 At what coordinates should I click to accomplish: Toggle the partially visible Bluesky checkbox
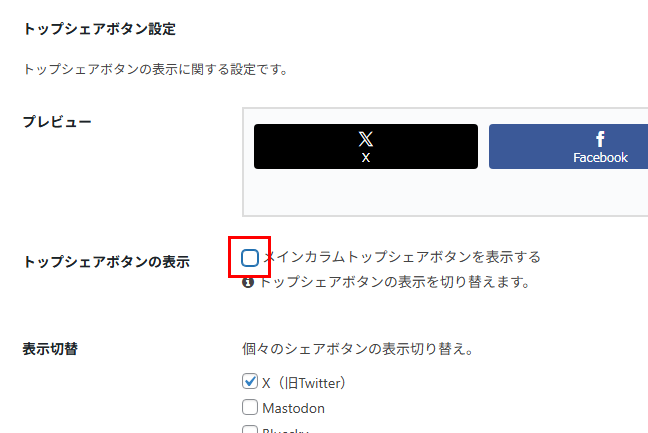(x=250, y=430)
